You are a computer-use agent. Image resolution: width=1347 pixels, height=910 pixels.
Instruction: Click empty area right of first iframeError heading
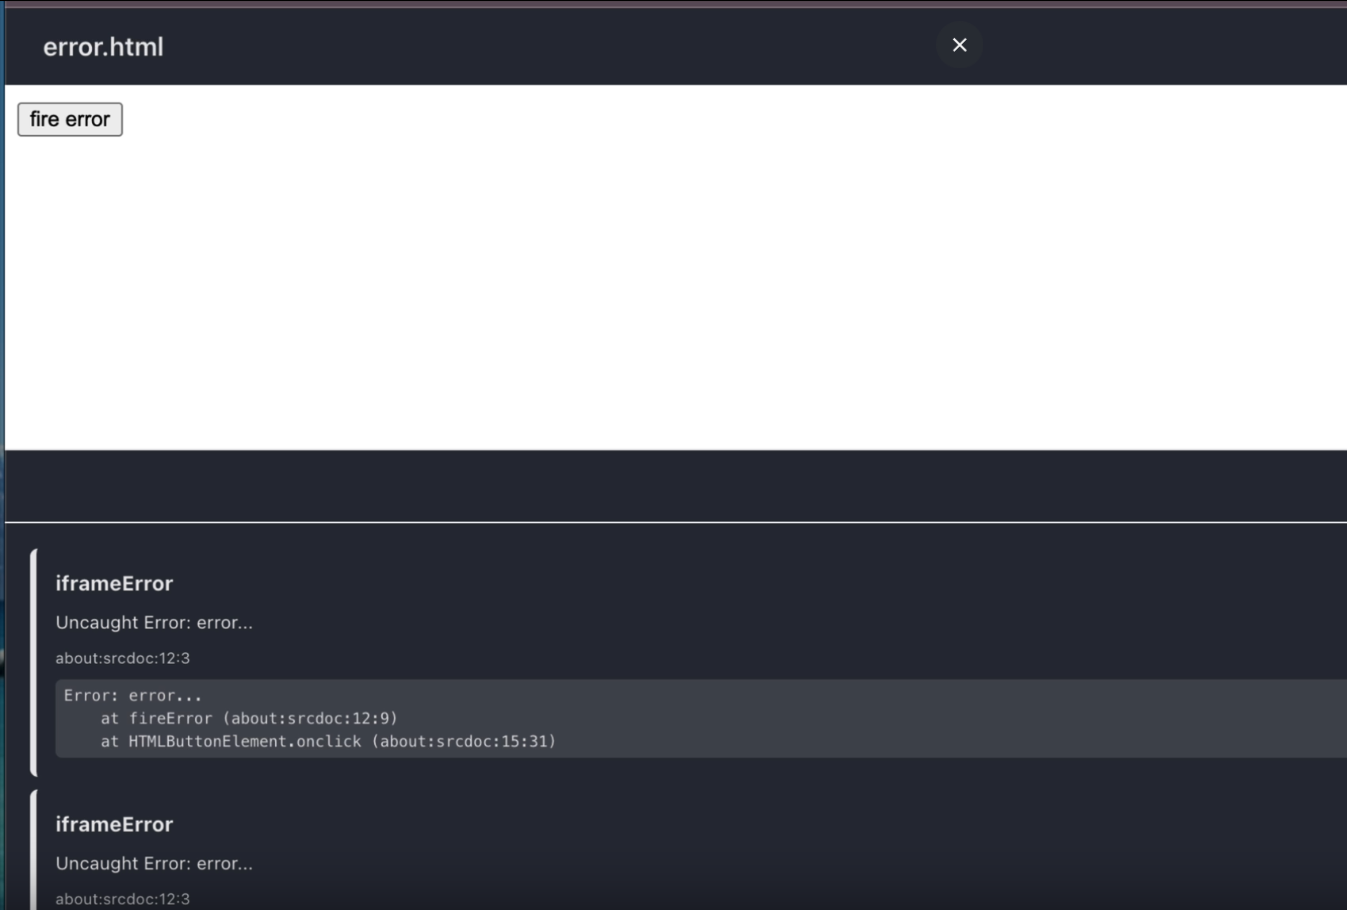[x=700, y=583]
